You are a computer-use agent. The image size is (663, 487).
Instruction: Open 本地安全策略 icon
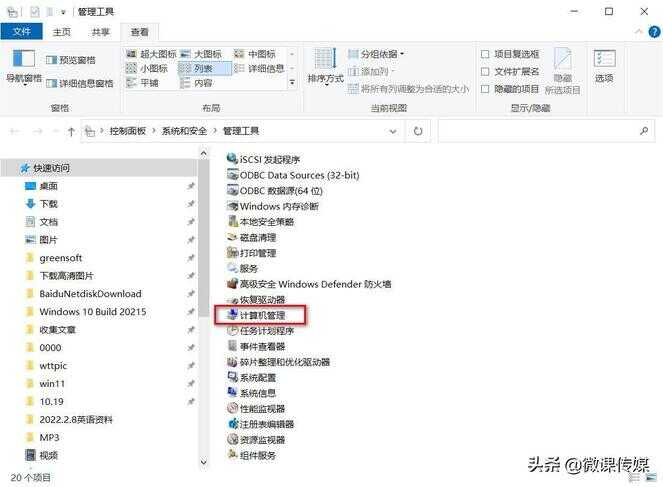click(232, 221)
